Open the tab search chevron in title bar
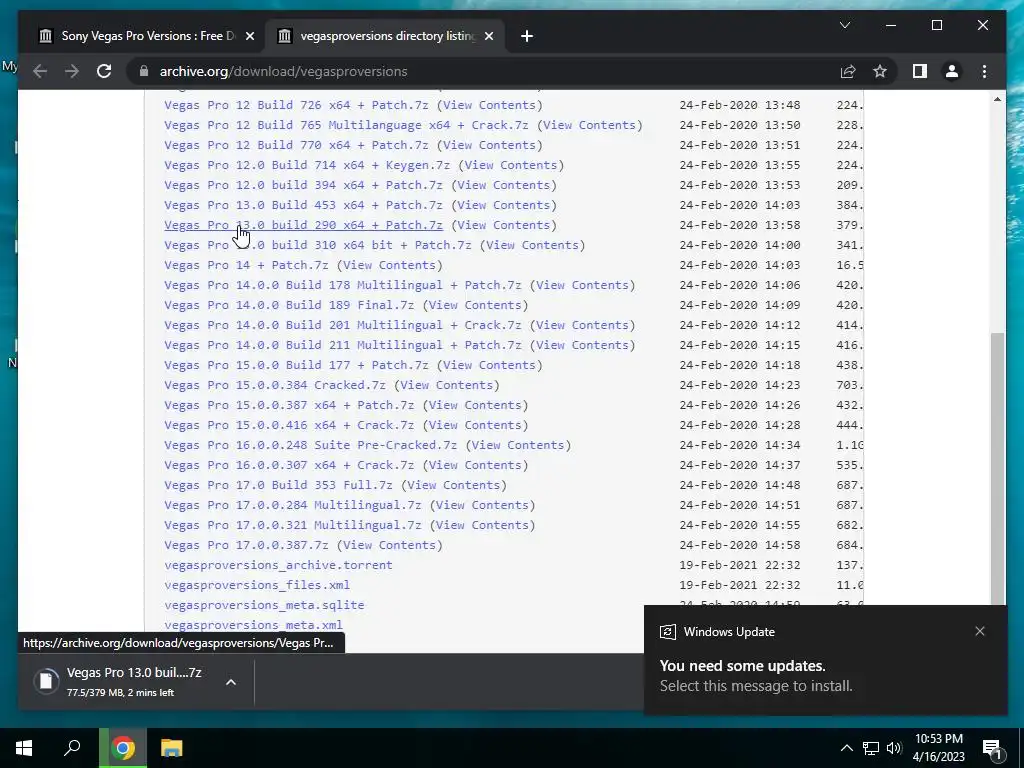 coord(844,25)
